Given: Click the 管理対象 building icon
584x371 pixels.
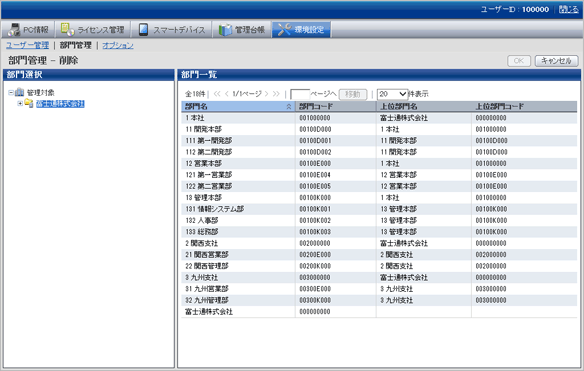Looking at the screenshot, I should [19, 92].
